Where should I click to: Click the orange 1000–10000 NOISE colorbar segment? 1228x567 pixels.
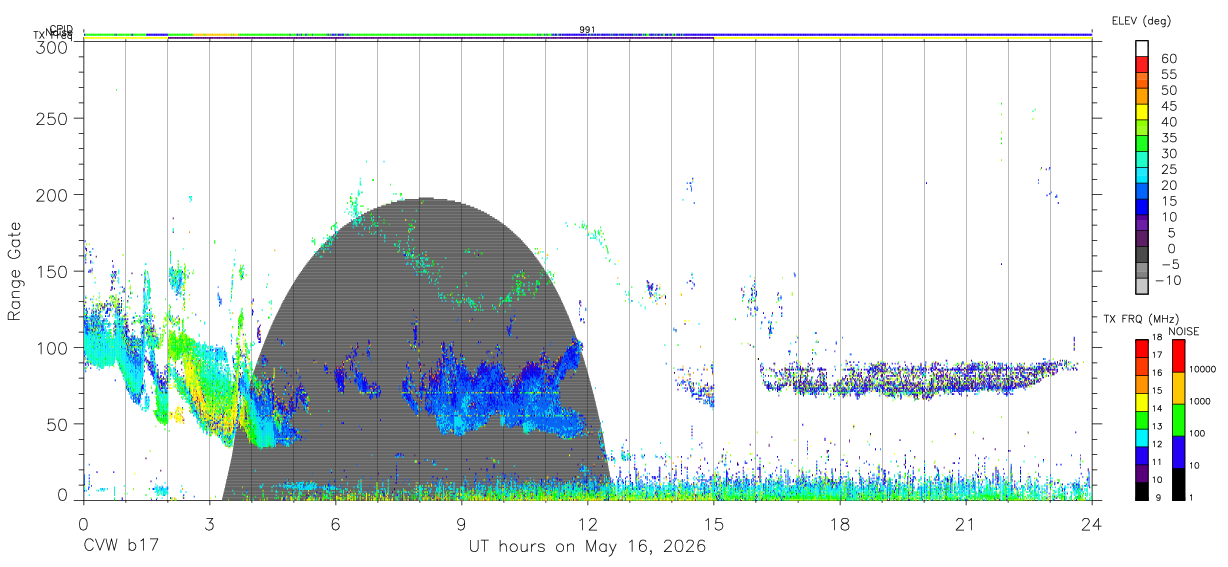click(1179, 387)
